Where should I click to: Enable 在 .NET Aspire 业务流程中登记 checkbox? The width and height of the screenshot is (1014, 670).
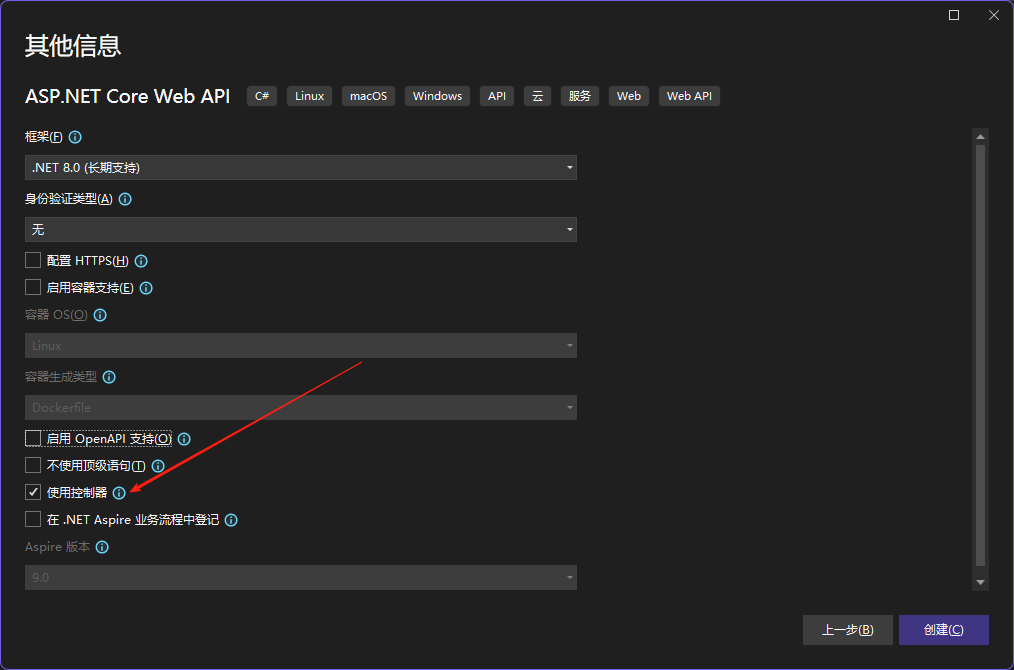click(x=33, y=519)
